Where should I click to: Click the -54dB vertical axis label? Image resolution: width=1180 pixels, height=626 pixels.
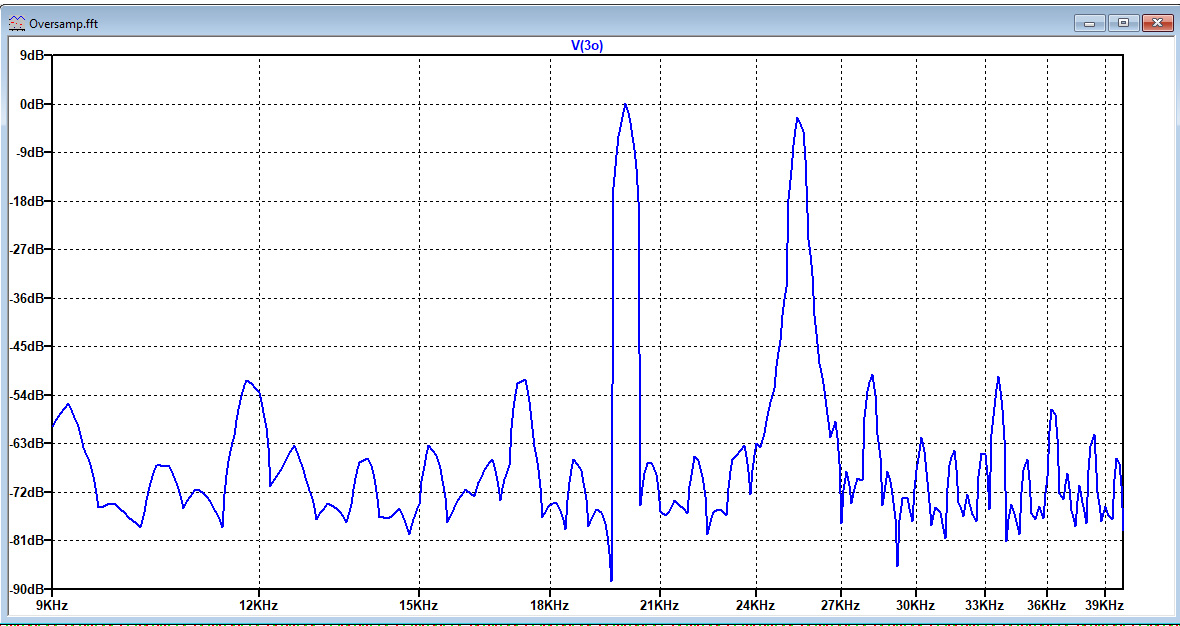[x=26, y=395]
